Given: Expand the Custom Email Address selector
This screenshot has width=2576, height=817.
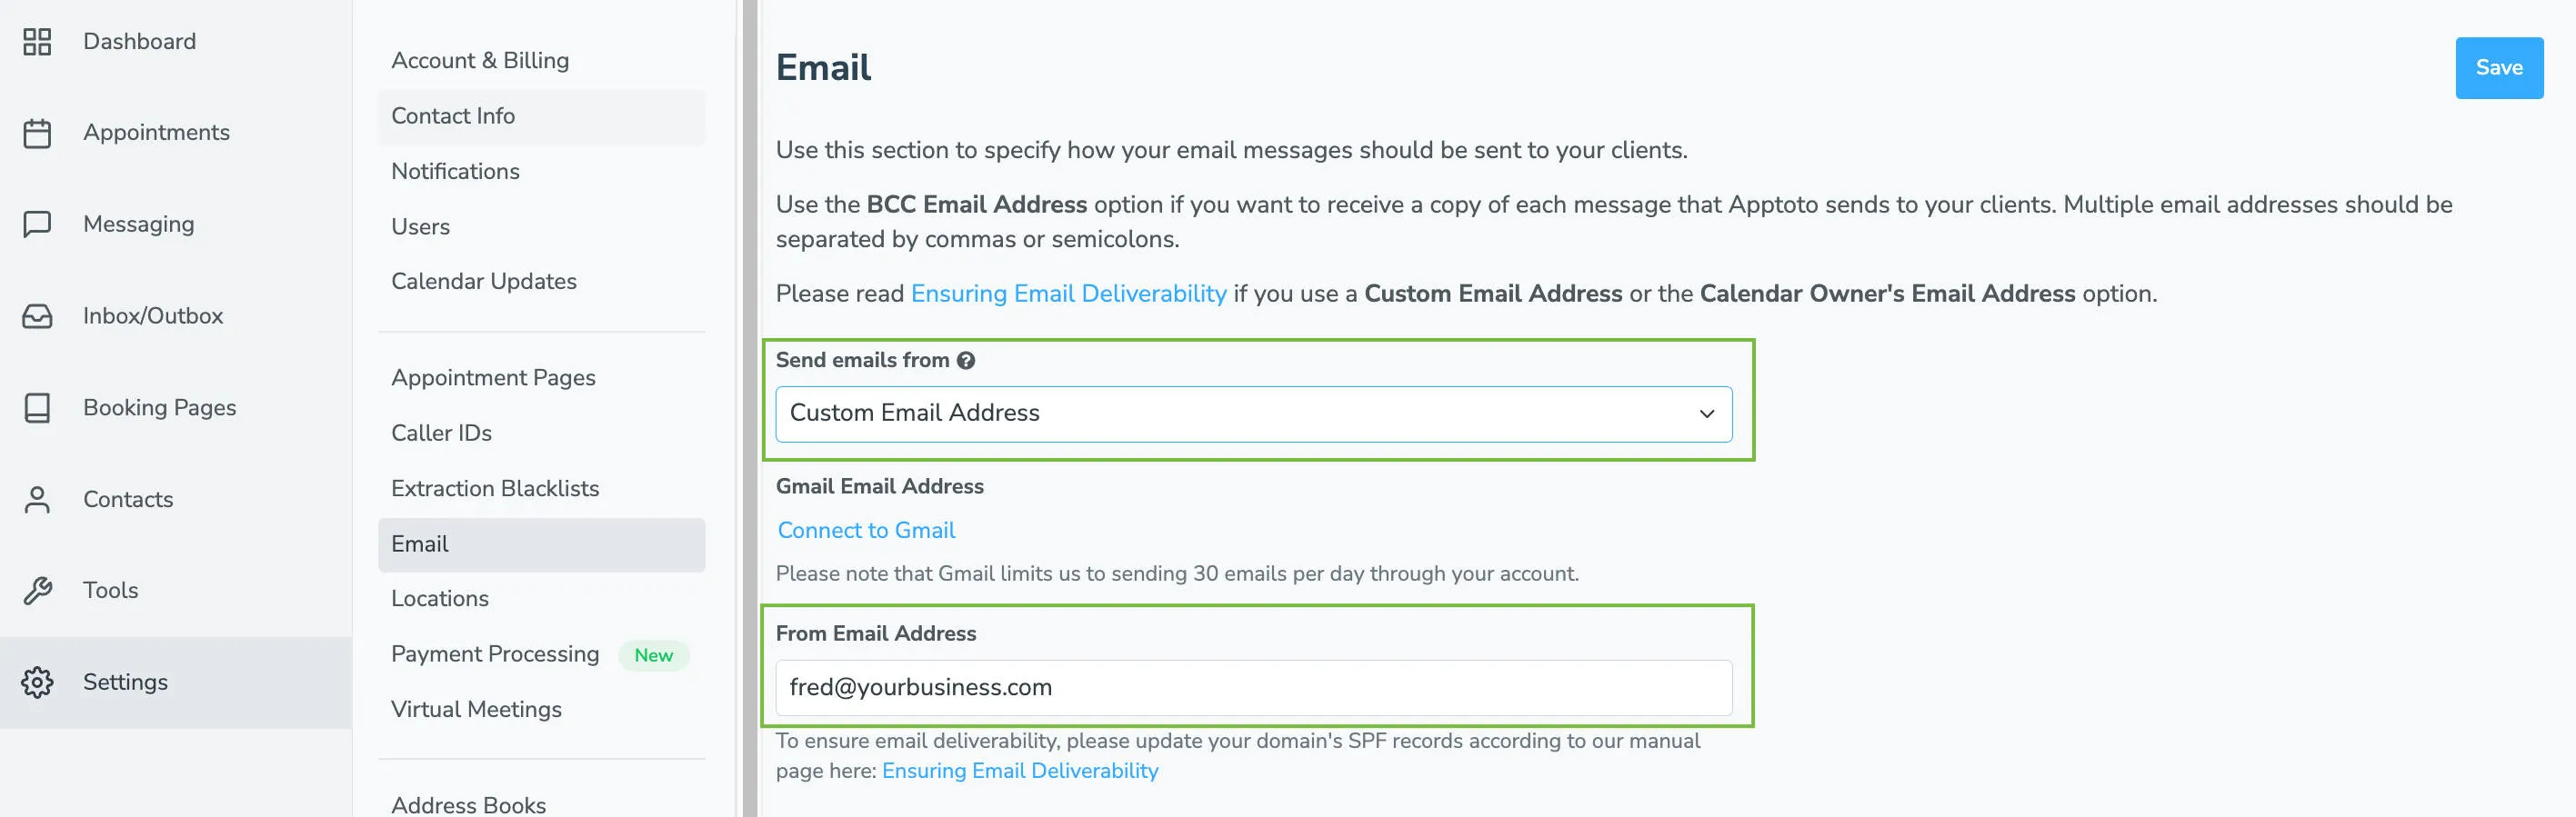Looking at the screenshot, I should coord(1253,413).
